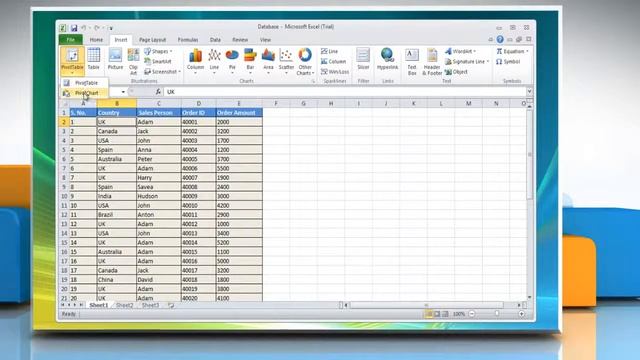Insert a Win/Loss sparkline

(335, 72)
